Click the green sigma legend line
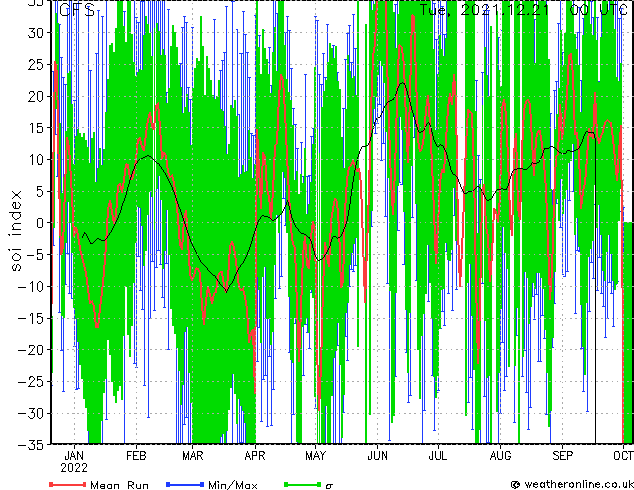634x490 pixels. tap(303, 484)
